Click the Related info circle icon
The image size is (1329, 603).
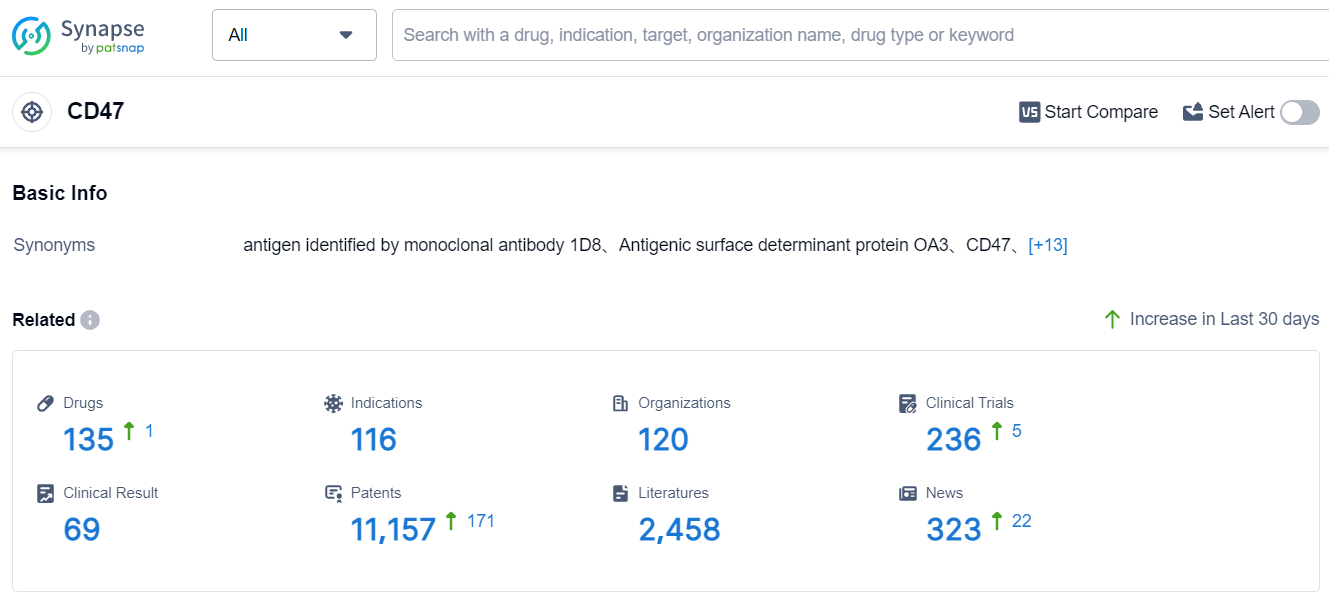tap(90, 320)
